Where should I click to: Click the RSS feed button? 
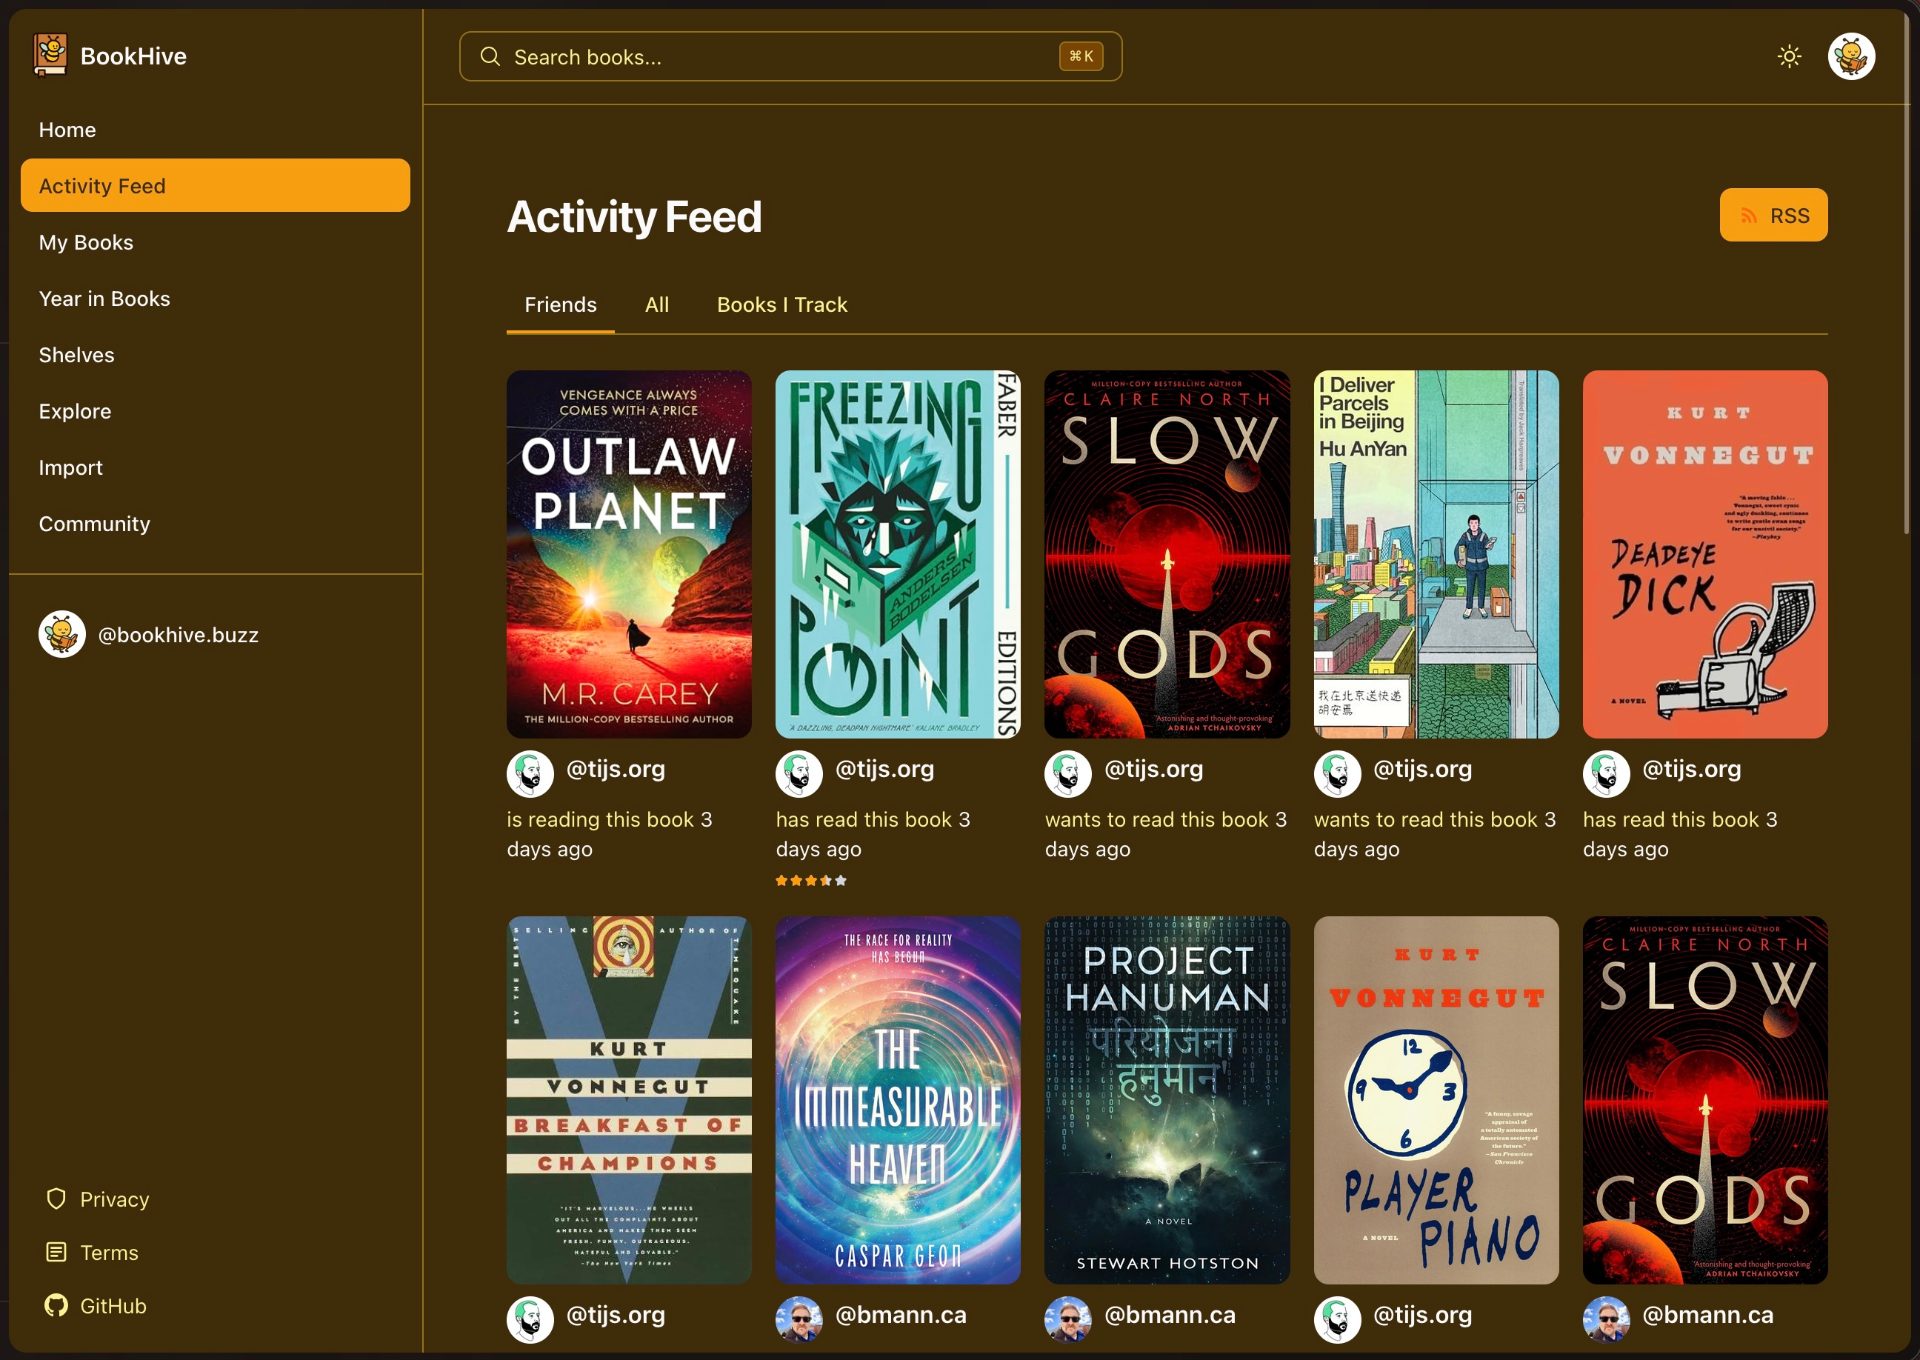click(x=1773, y=215)
